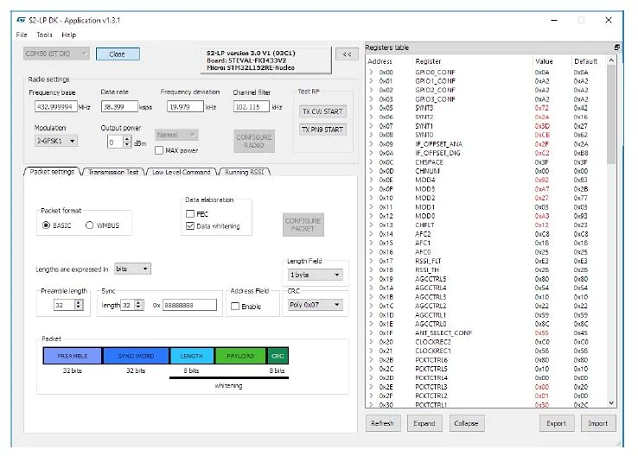The height and width of the screenshot is (456, 638).
Task: Expand register row 0x2B PCKTCTRL6
Action: (x=371, y=360)
